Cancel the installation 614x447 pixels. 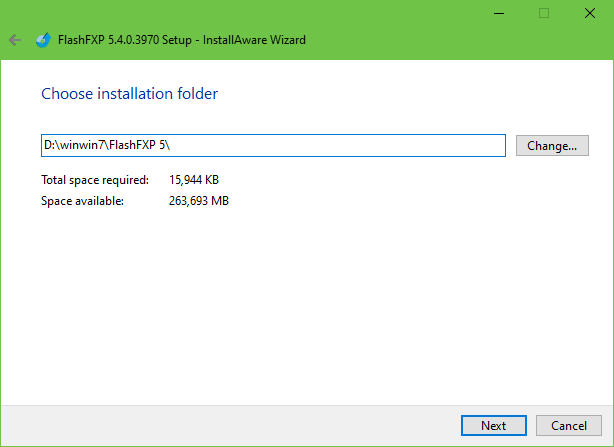tap(568, 425)
